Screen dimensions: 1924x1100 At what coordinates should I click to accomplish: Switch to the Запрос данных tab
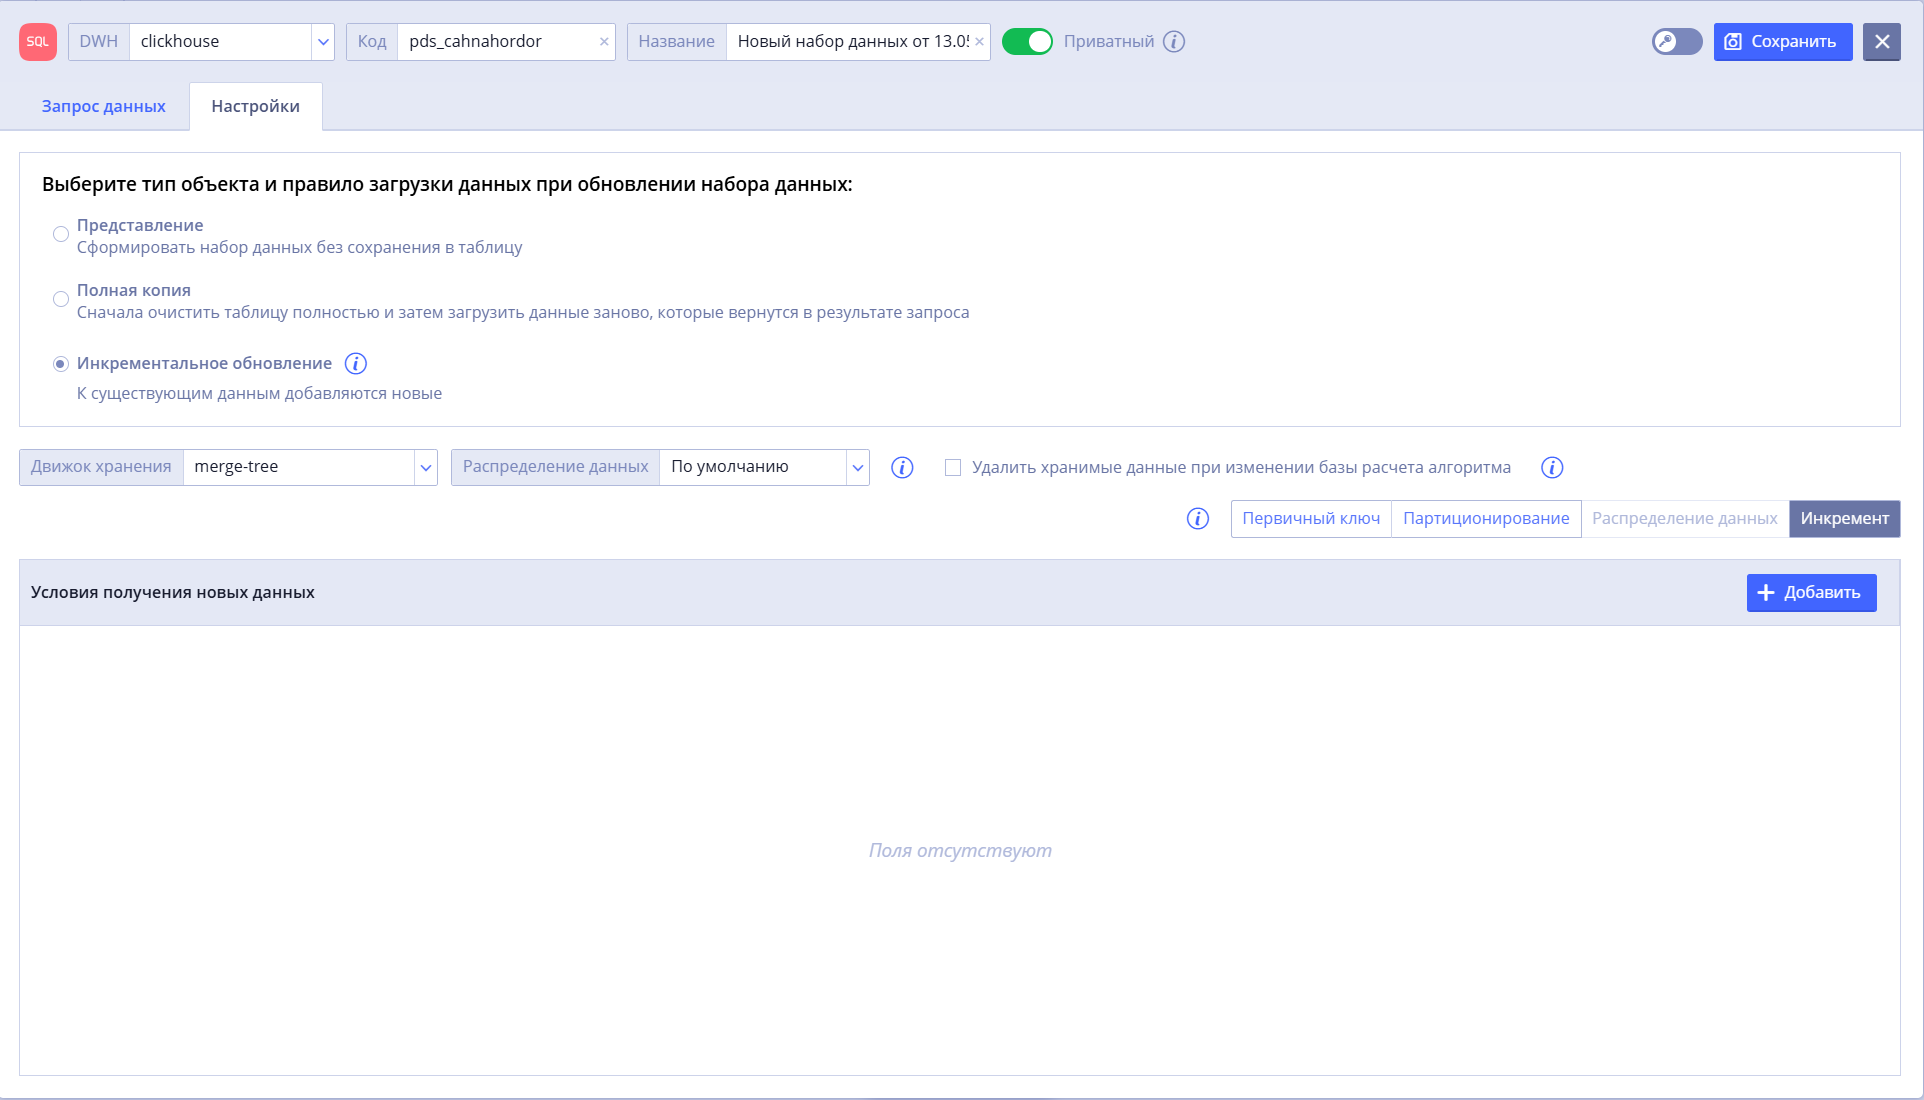click(104, 106)
